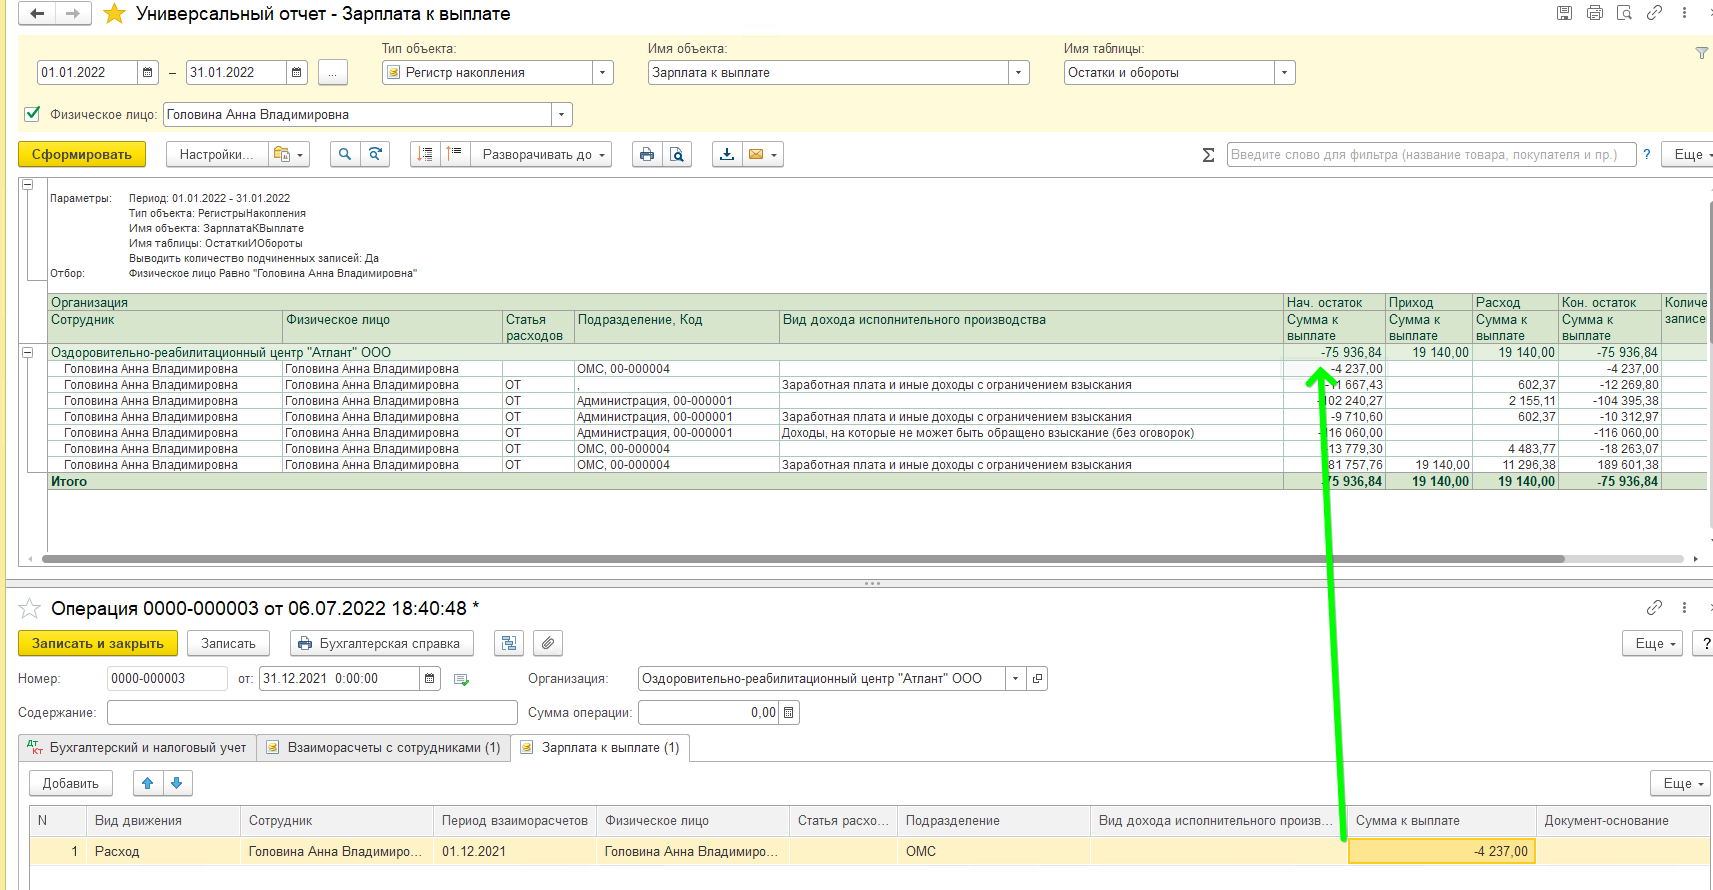Open the Разворачивать до dropdown
This screenshot has height=890, width=1713.
coord(545,154)
